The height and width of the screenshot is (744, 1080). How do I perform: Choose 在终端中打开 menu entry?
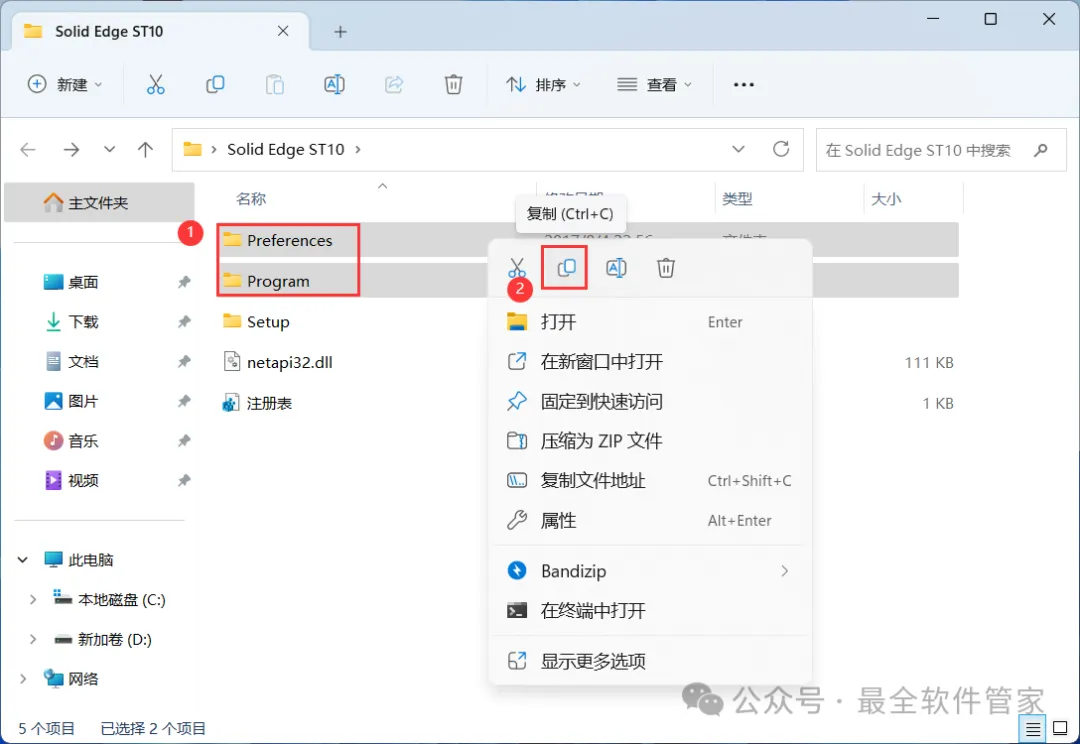pyautogui.click(x=650, y=610)
